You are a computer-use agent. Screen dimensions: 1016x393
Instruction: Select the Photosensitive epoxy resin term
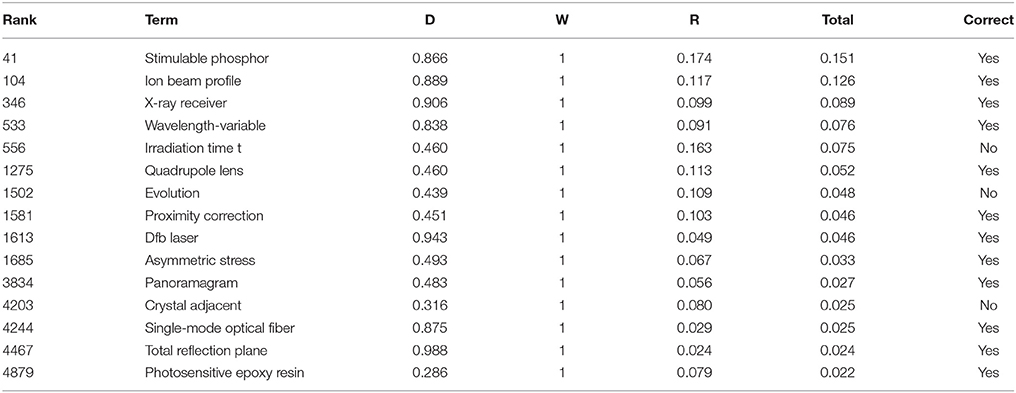click(224, 373)
